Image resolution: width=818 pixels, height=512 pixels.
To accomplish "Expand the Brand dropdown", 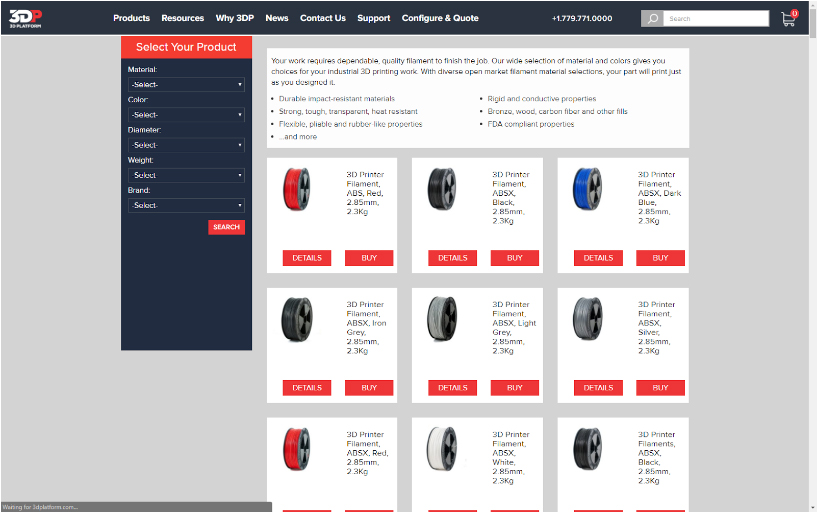I will [x=186, y=206].
